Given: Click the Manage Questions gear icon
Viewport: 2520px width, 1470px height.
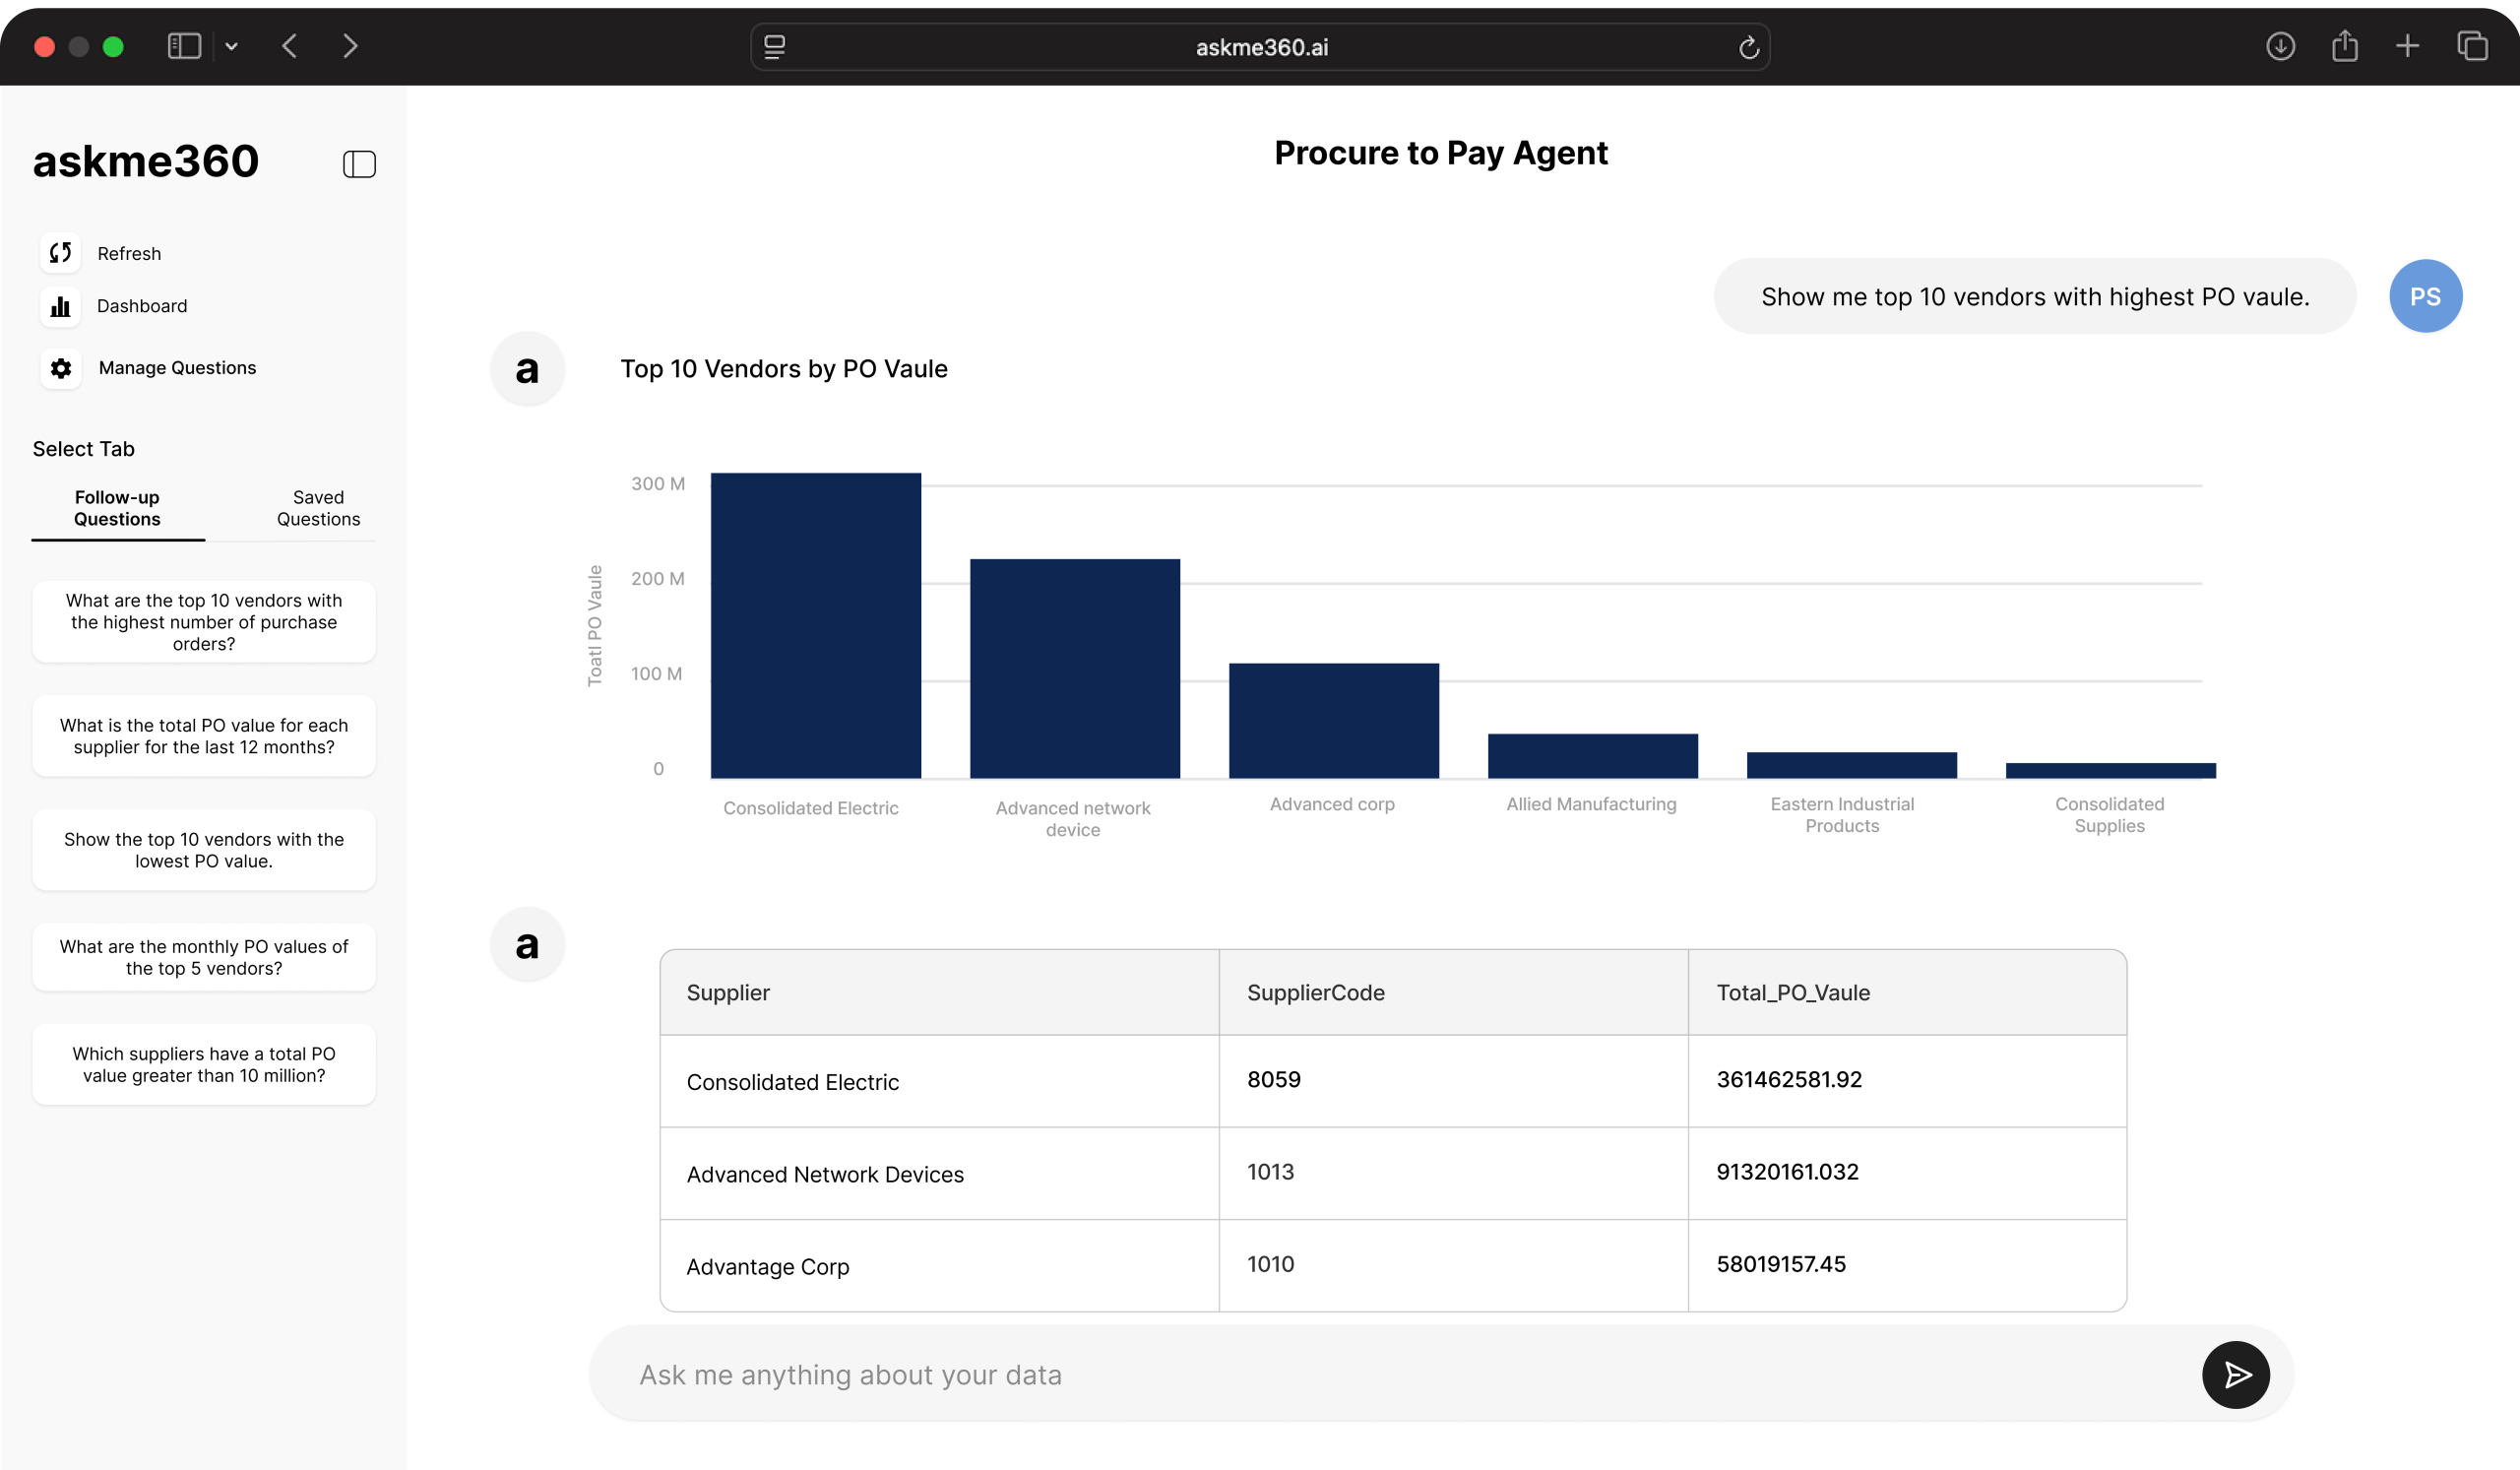Looking at the screenshot, I should point(61,368).
